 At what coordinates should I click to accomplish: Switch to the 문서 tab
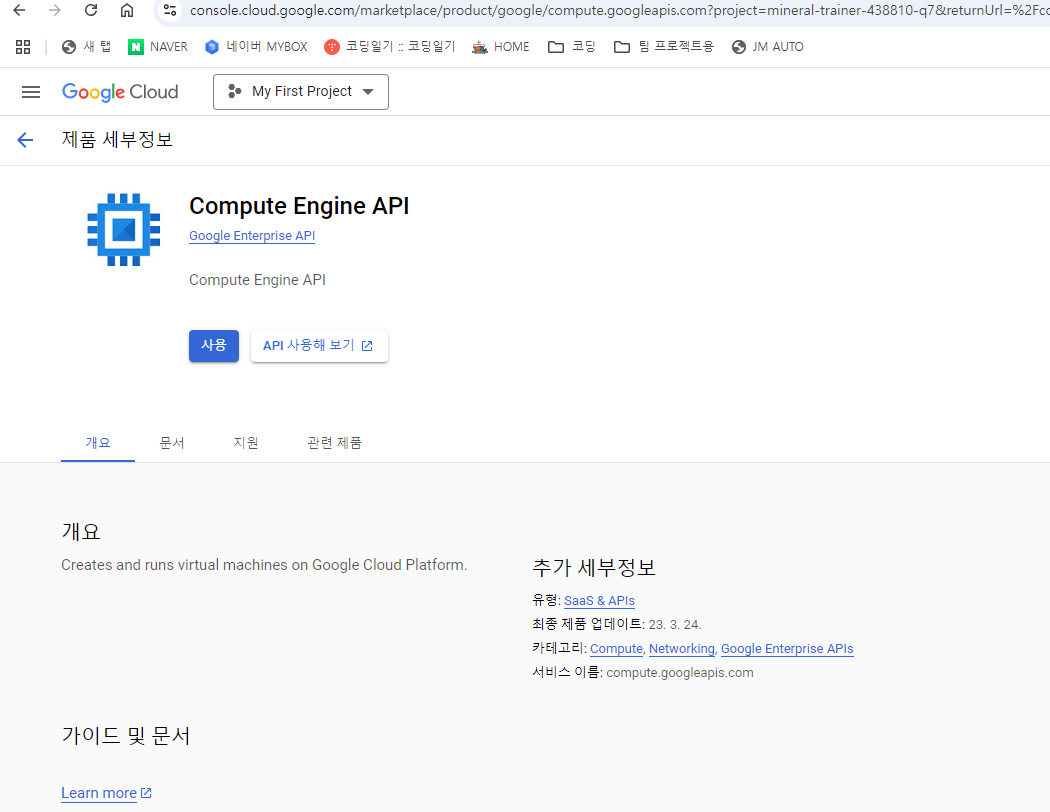[x=171, y=442]
